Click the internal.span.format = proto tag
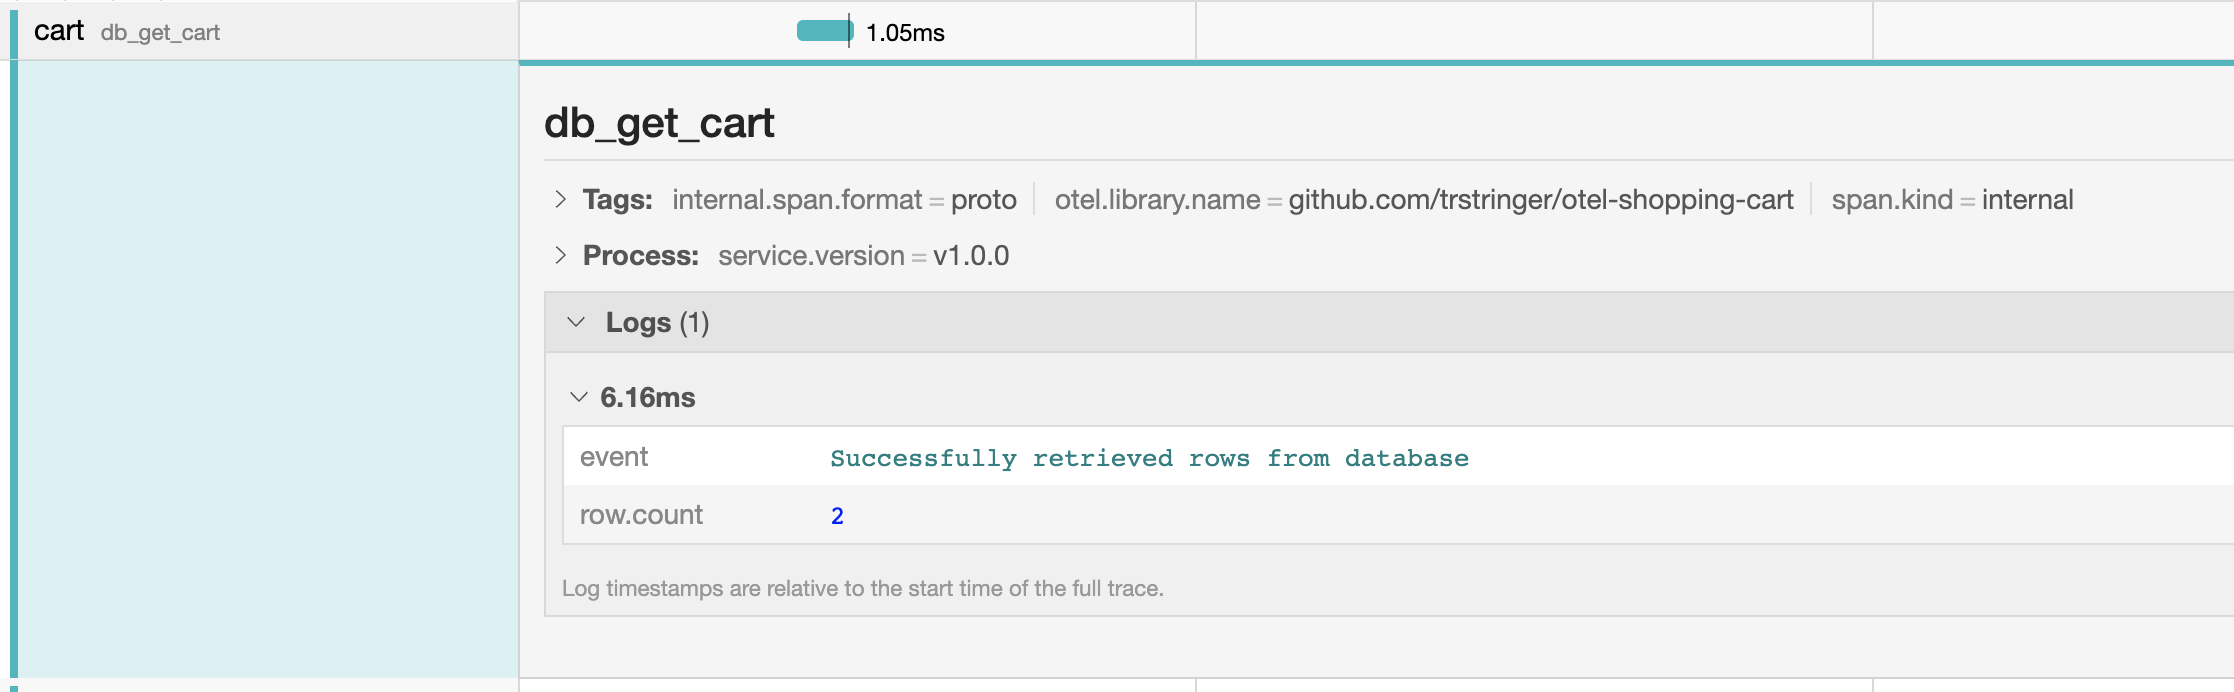Screen dimensions: 2234x692 [x=844, y=200]
